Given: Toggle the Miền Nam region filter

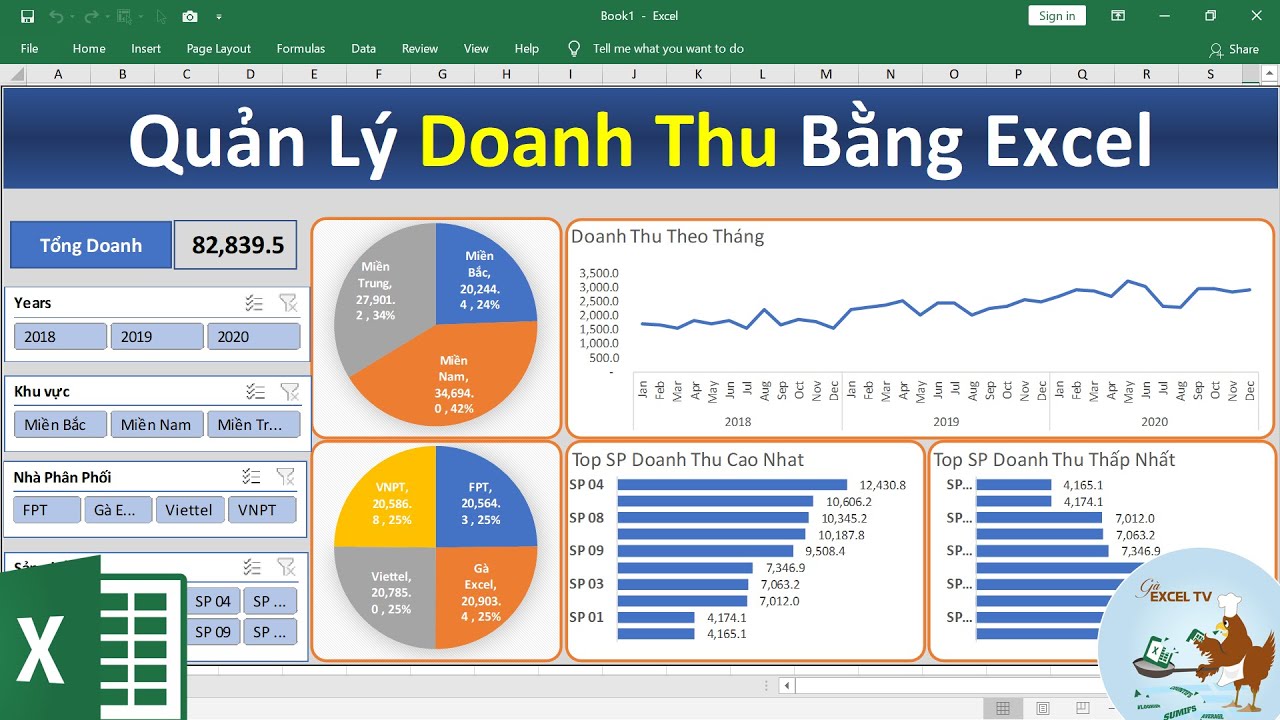Looking at the screenshot, I should click(157, 425).
